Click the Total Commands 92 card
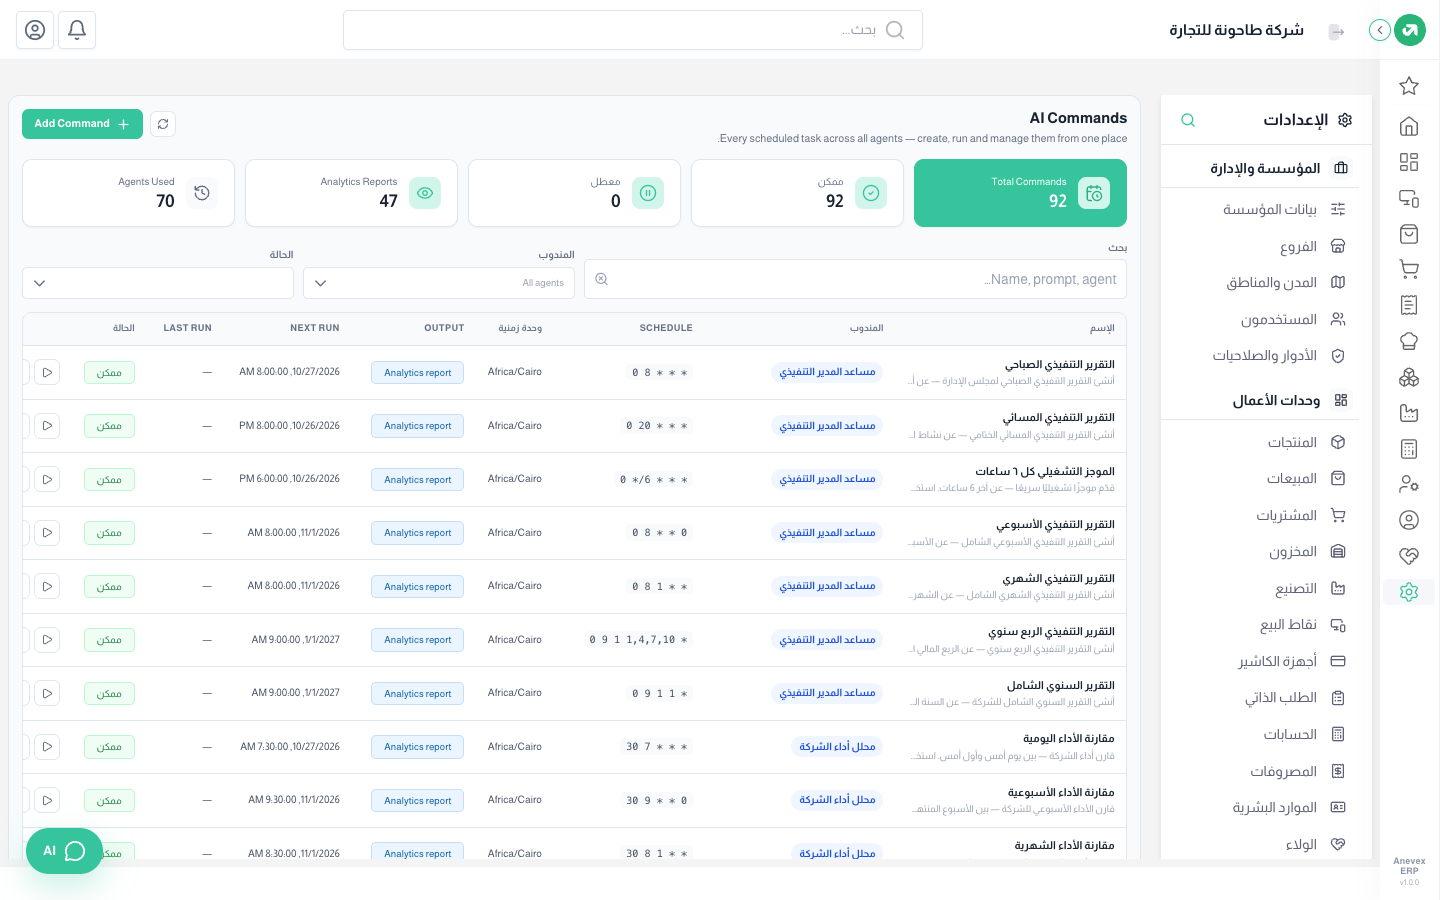Image resolution: width=1440 pixels, height=900 pixels. [1020, 193]
